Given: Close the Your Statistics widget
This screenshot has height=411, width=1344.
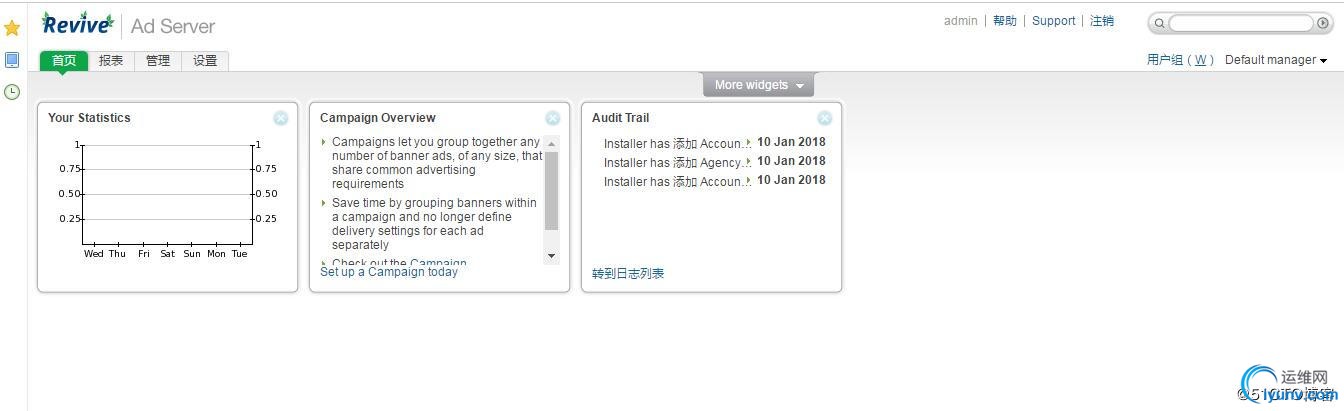Looking at the screenshot, I should pos(281,118).
